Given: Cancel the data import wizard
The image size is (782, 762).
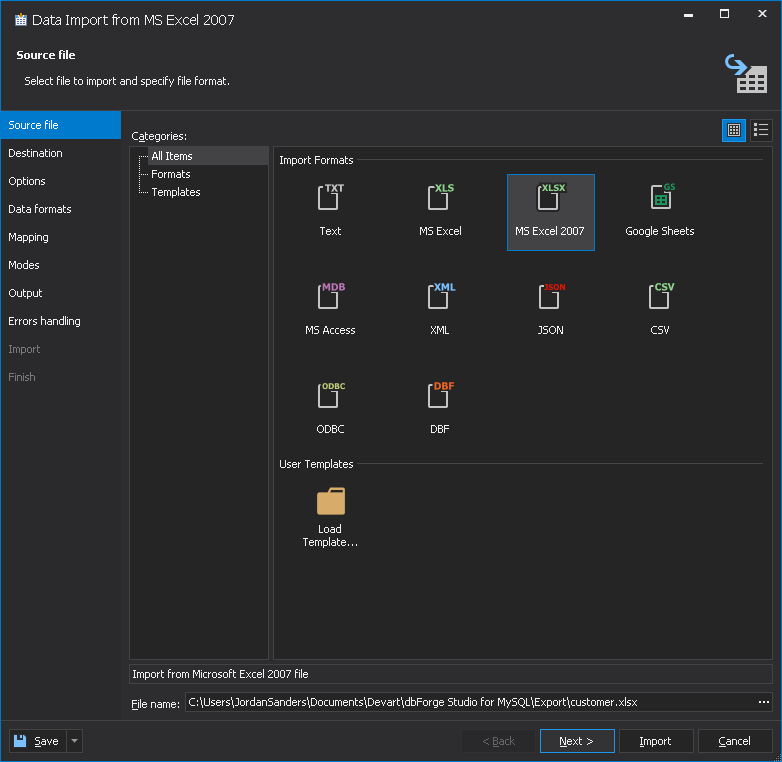Looking at the screenshot, I should point(735,741).
